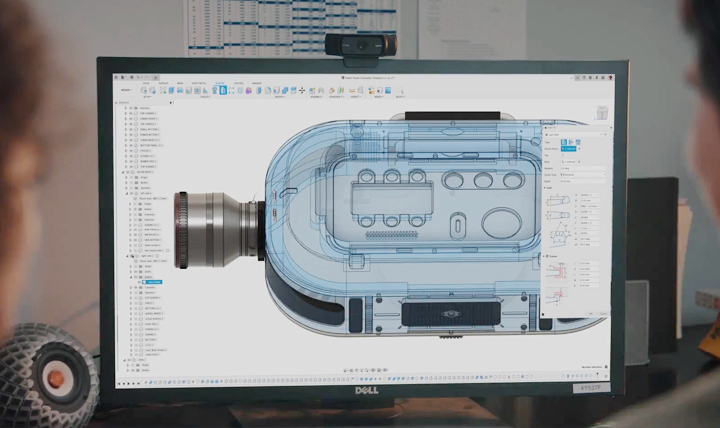
Task: Click the ViewCube in the canvas corner
Action: [601, 113]
